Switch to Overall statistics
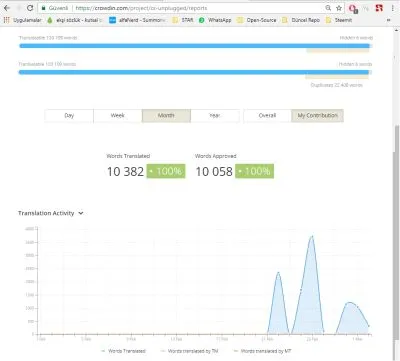 [267, 116]
